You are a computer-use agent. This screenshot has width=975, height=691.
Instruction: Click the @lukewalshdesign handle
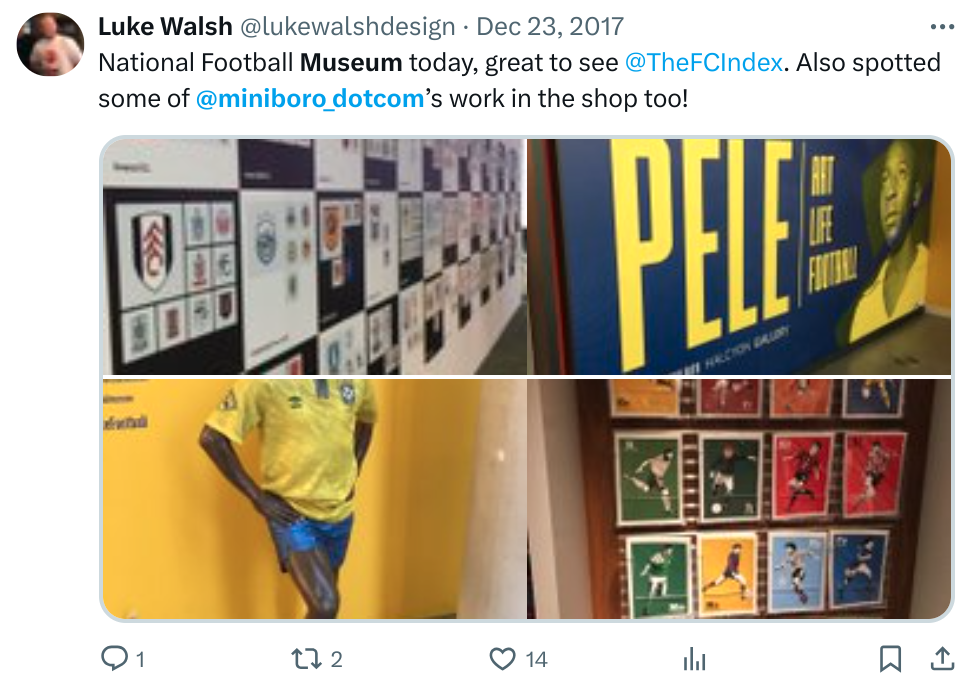[x=348, y=27]
